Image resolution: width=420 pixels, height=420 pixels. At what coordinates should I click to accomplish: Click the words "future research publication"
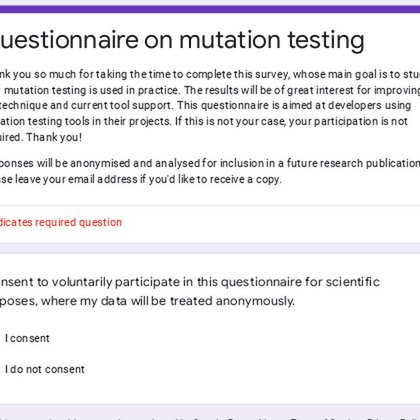click(x=353, y=163)
